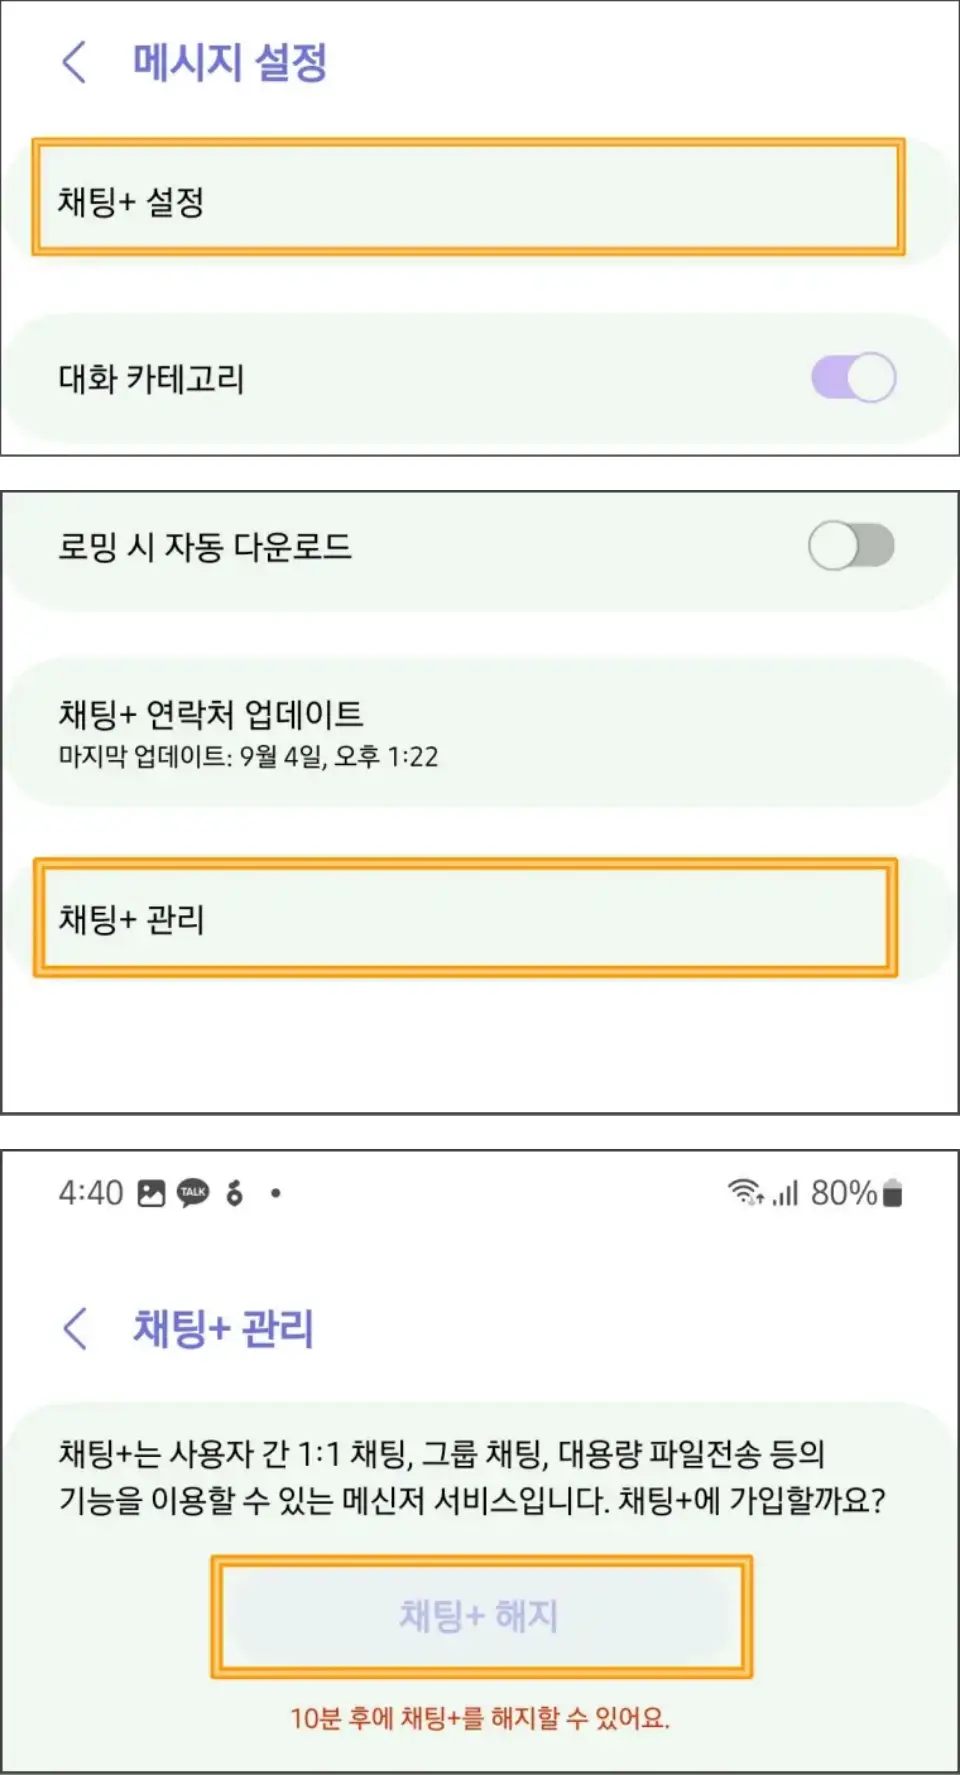
Task: Click the cellular signal strength icon
Action: tap(785, 1192)
